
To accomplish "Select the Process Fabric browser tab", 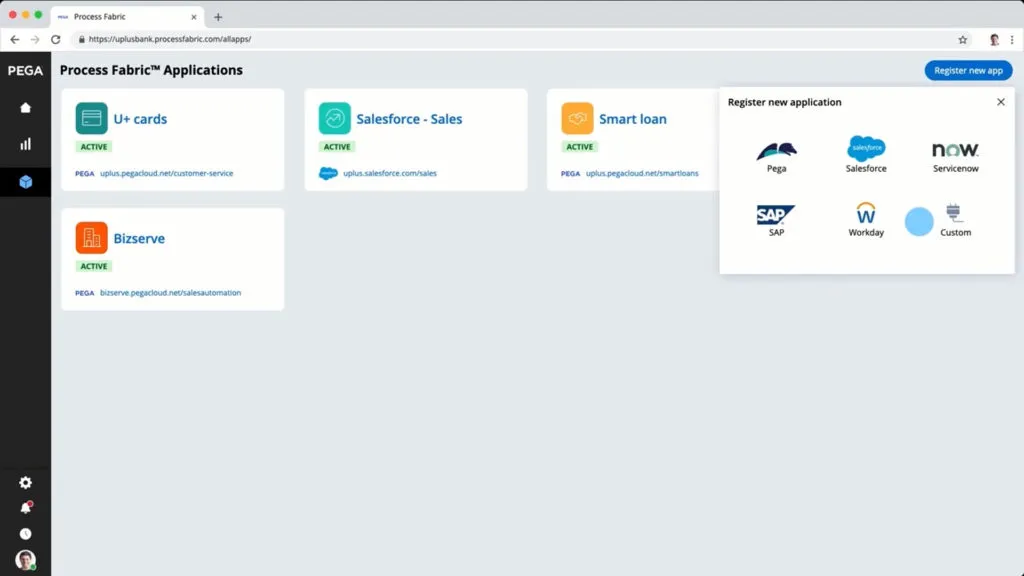I will pyautogui.click(x=127, y=17).
